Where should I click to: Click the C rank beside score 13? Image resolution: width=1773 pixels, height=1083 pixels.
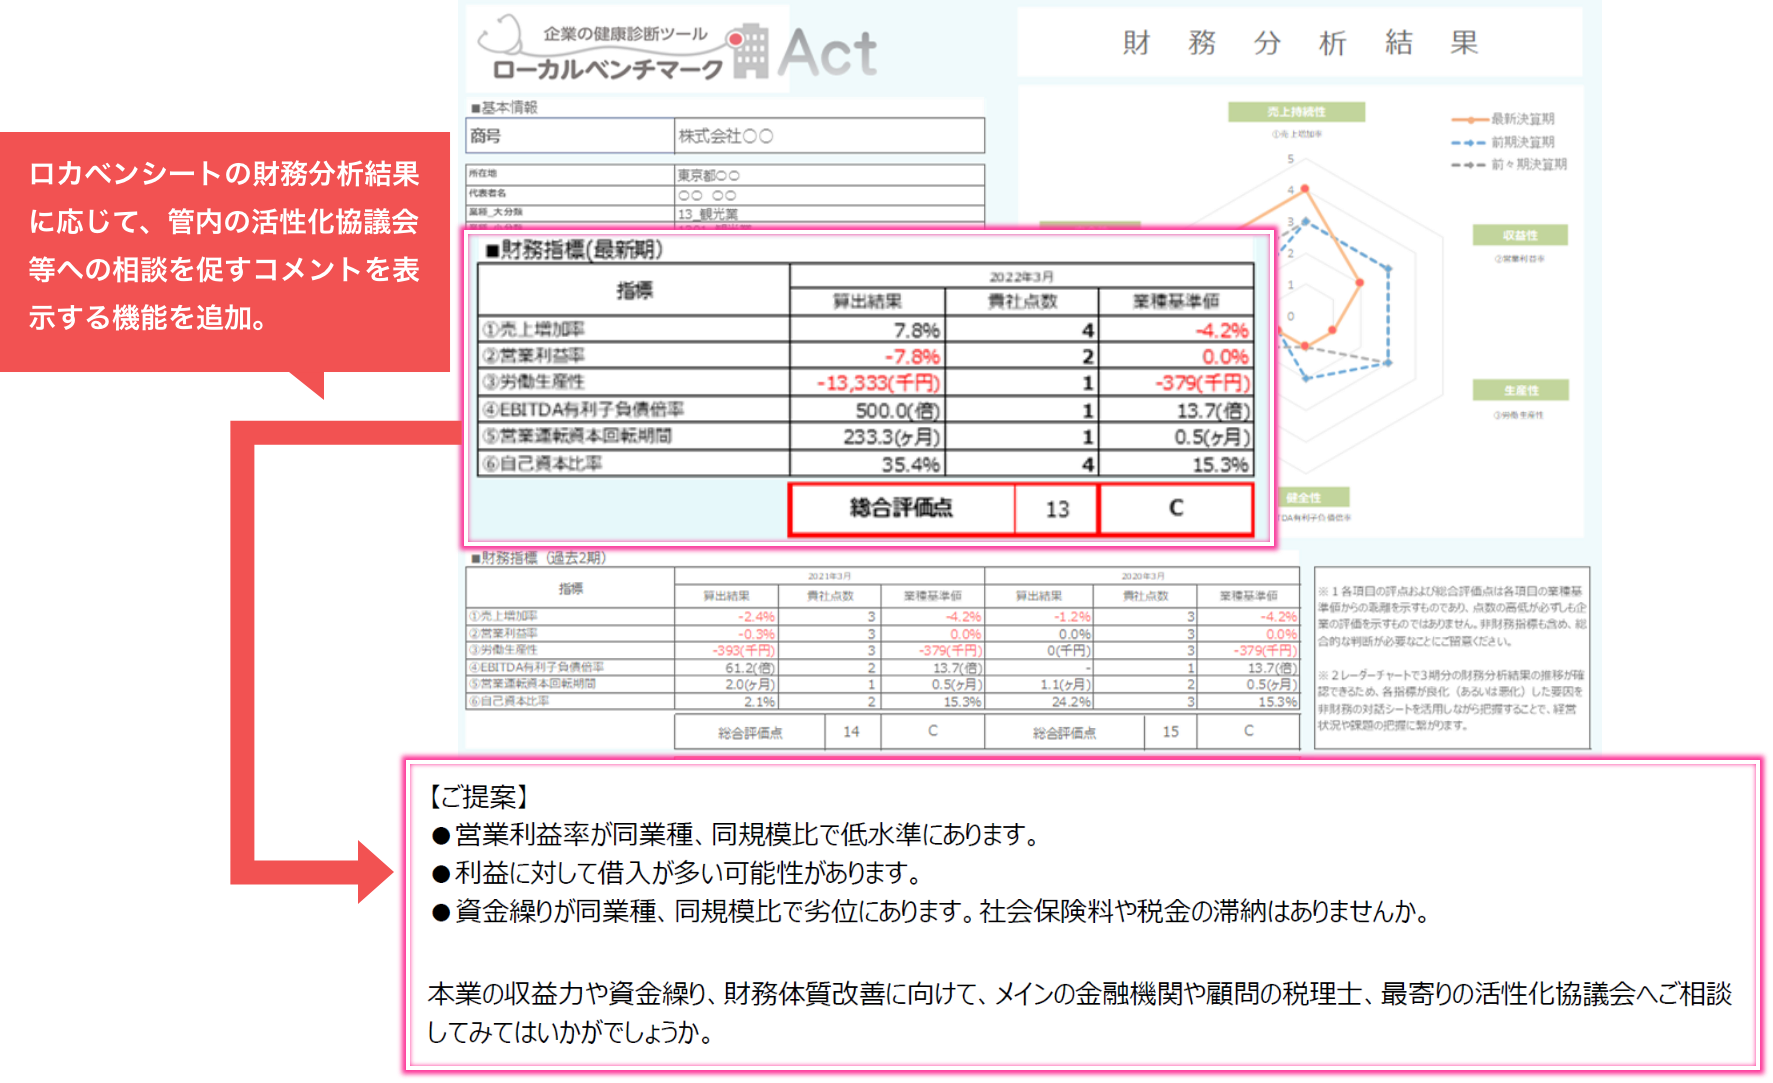pyautogui.click(x=1176, y=508)
